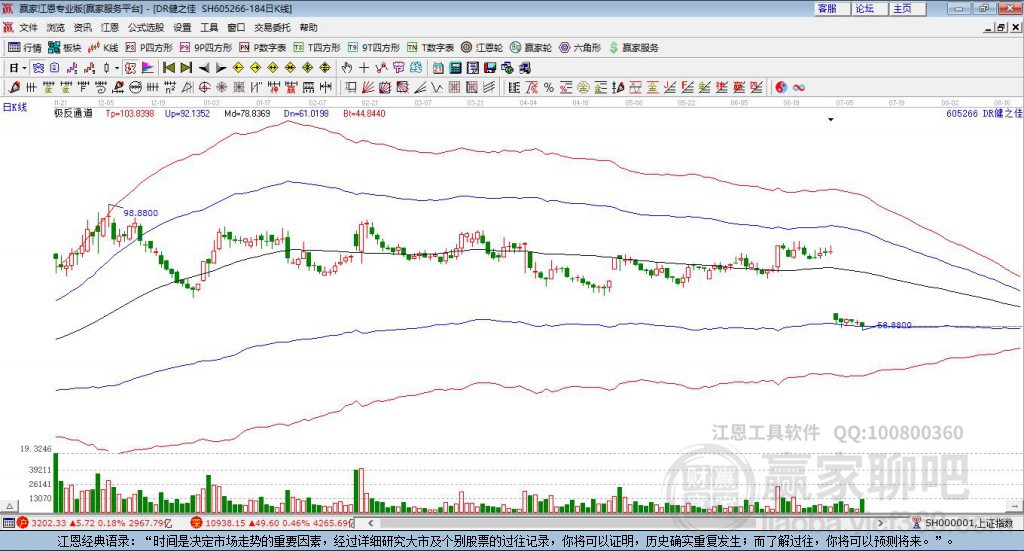This screenshot has height=551, width=1024.
Task: Open the 行情 quotes view
Action: 24,48
